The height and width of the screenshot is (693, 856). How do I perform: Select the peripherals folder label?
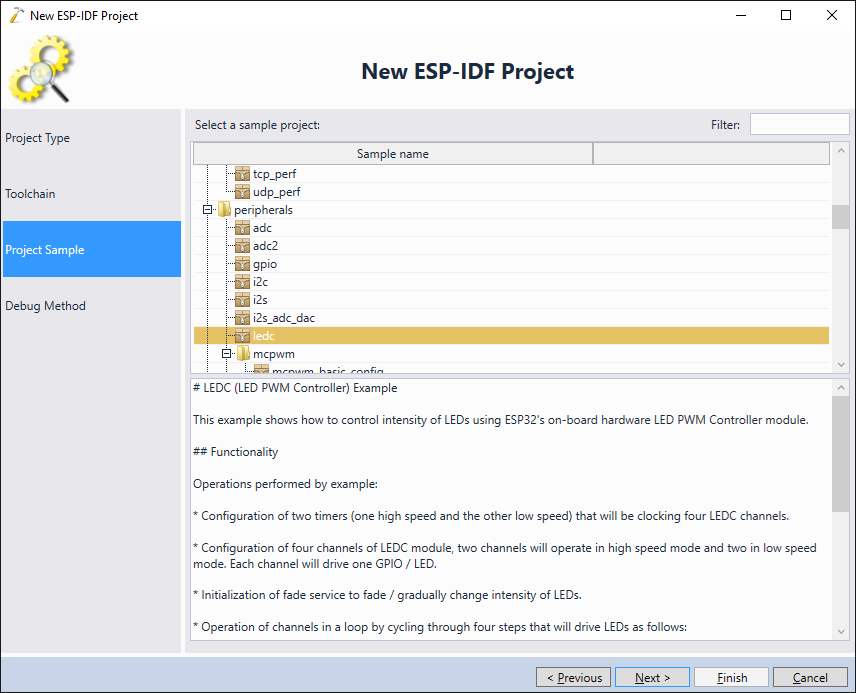pyautogui.click(x=263, y=210)
